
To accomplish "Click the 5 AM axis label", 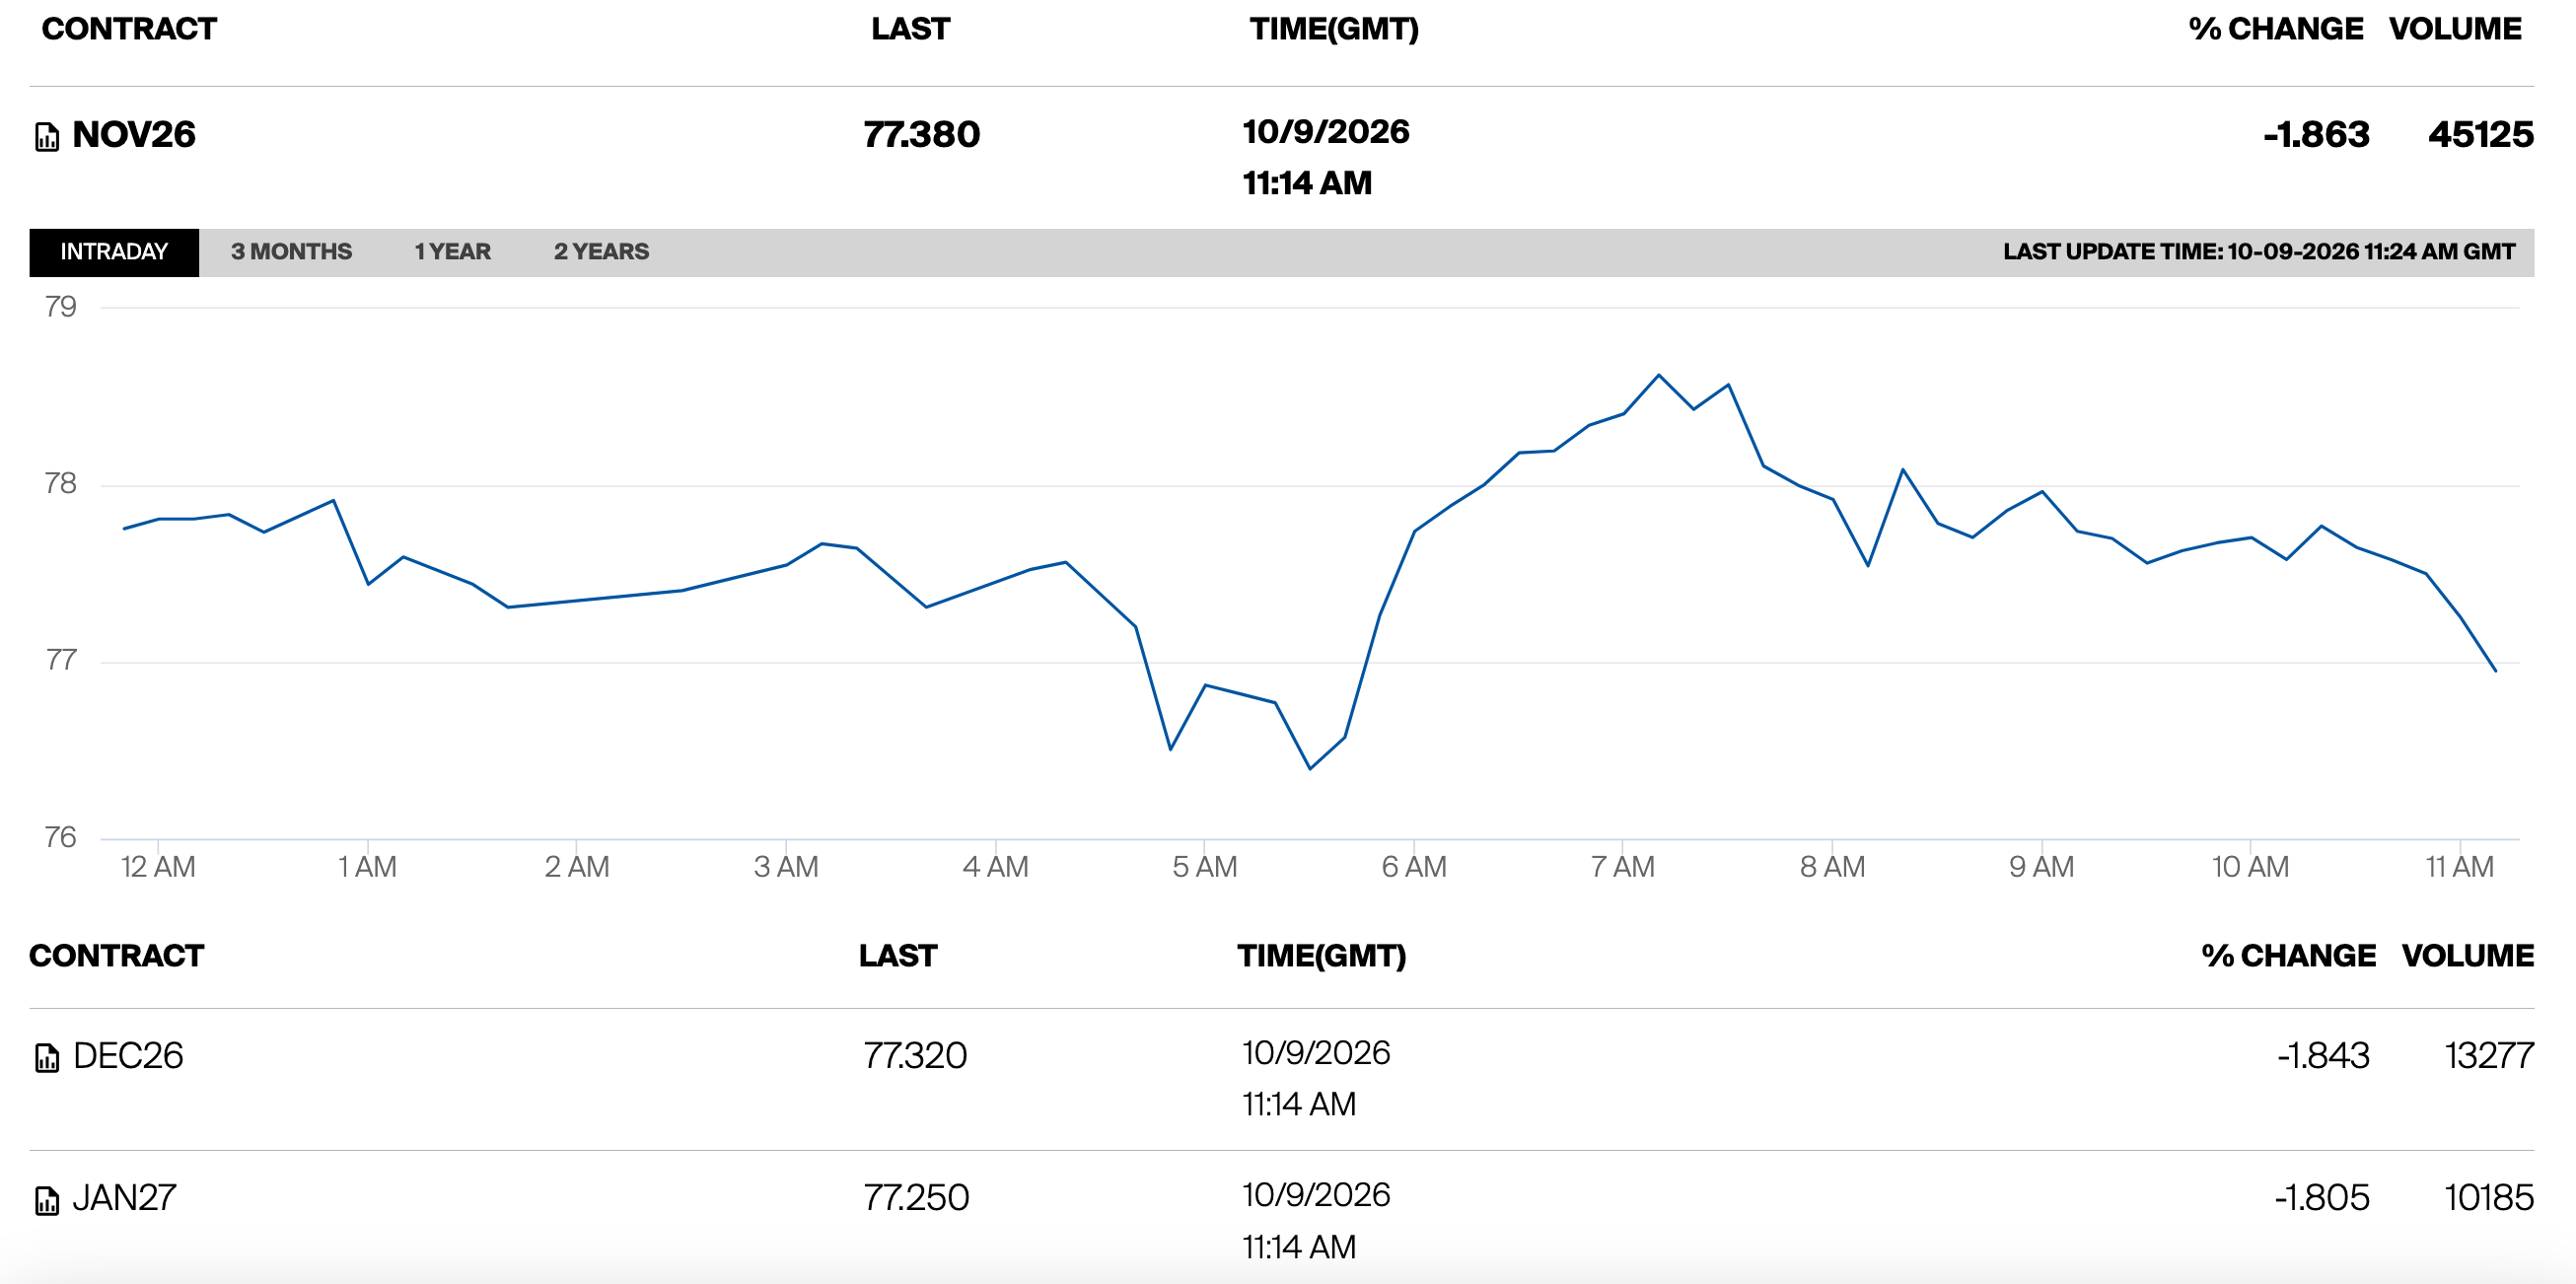I will pyautogui.click(x=1205, y=867).
